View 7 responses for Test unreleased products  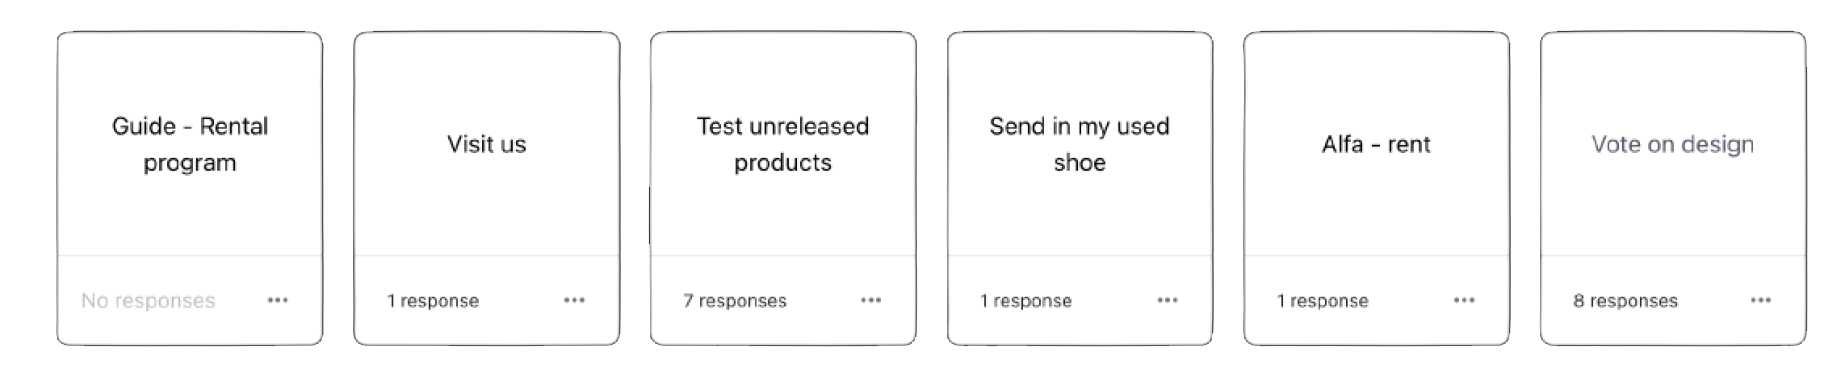tap(735, 301)
